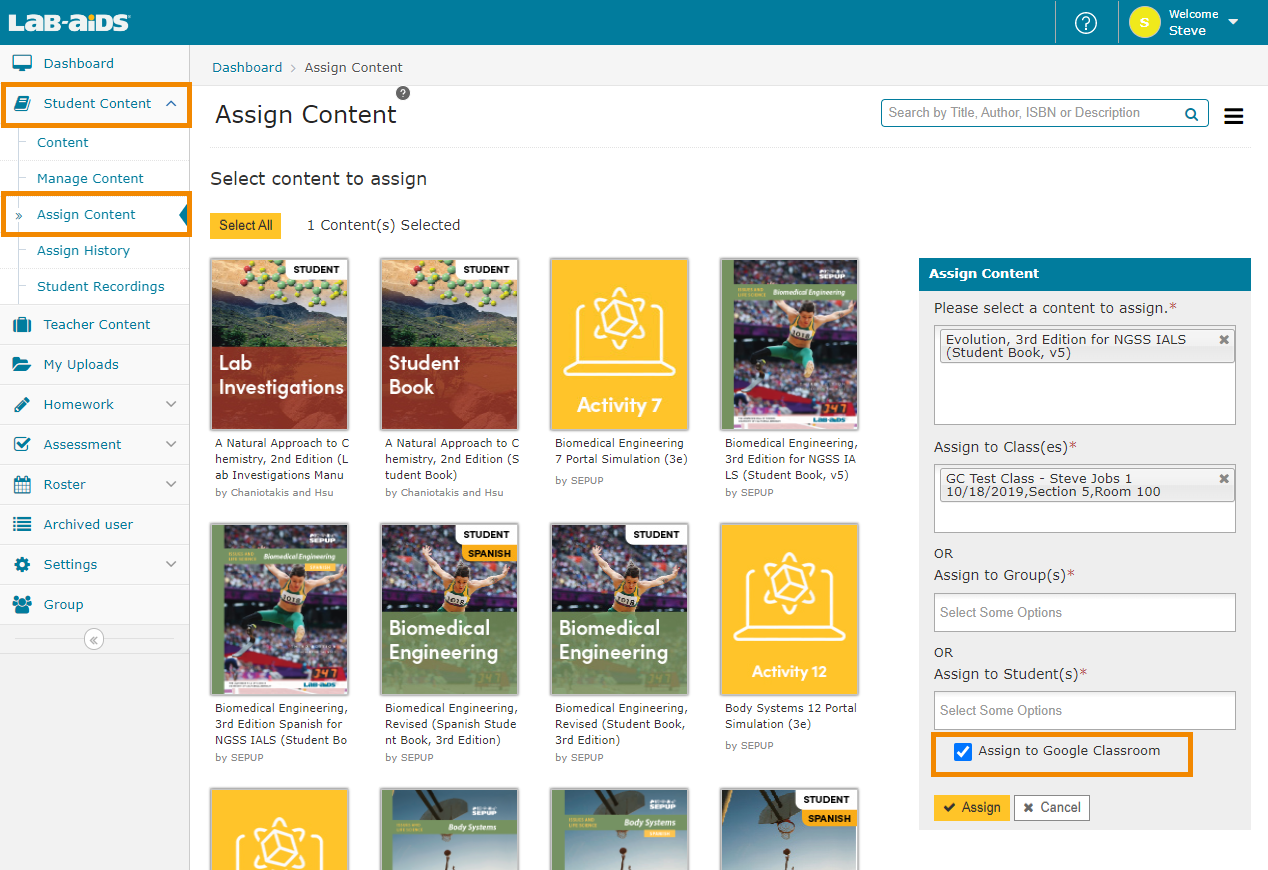Click the collapse sidebar double-arrow icon
This screenshot has height=870, width=1268.
[x=94, y=640]
